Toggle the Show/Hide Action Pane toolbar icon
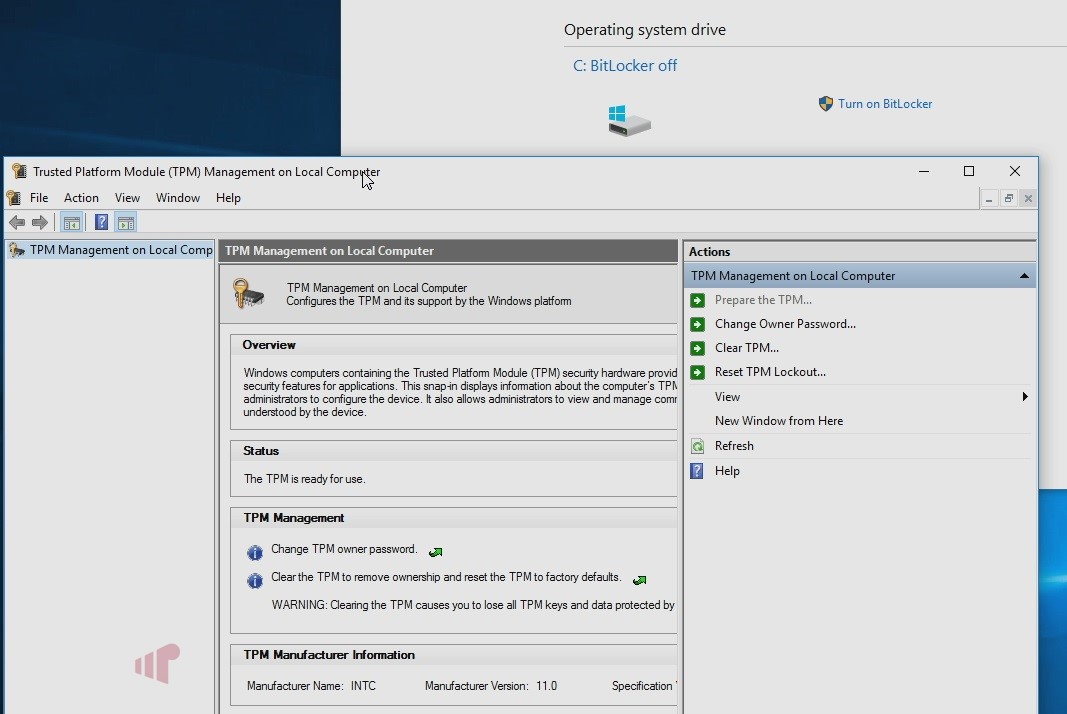The image size is (1067, 714). (126, 223)
